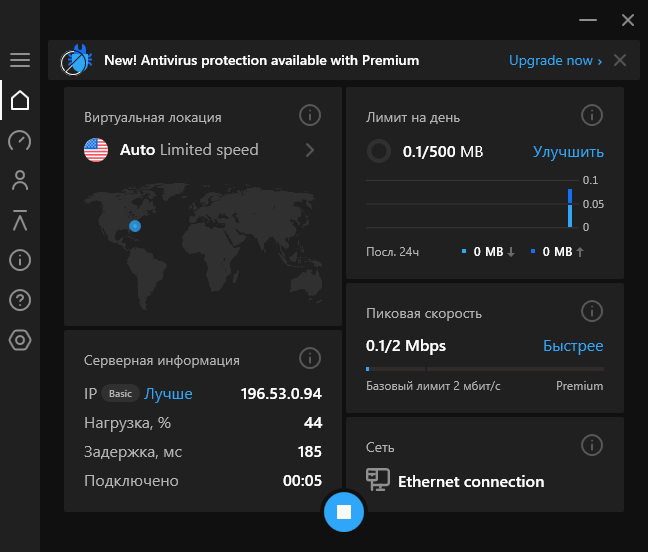The image size is (648, 552).
Task: Go to the Home sidebar icon
Action: [20, 100]
